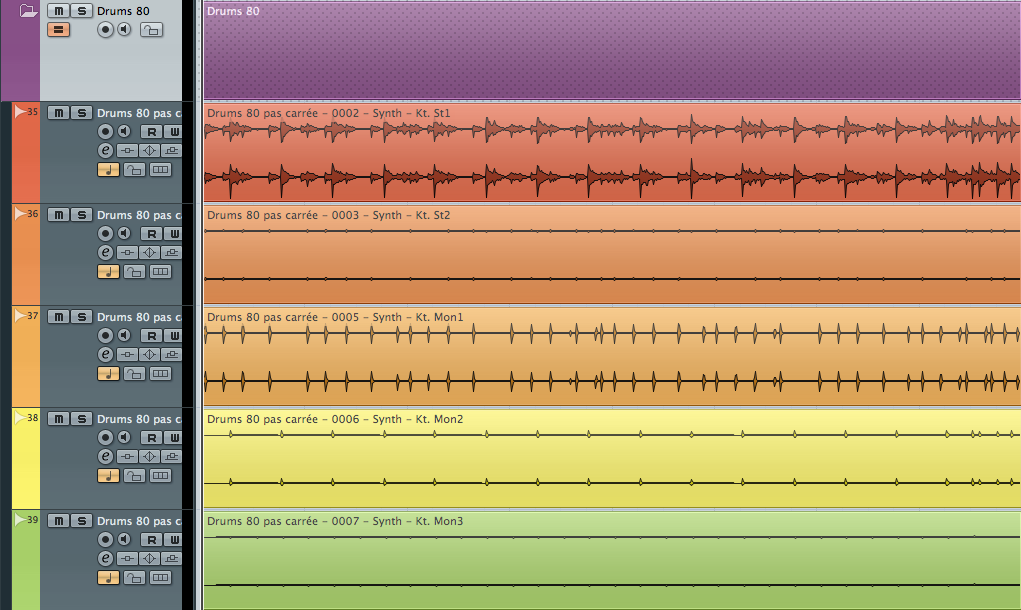The image size is (1021, 610).
Task: Toggle musical timebase on track 37
Action: point(108,374)
